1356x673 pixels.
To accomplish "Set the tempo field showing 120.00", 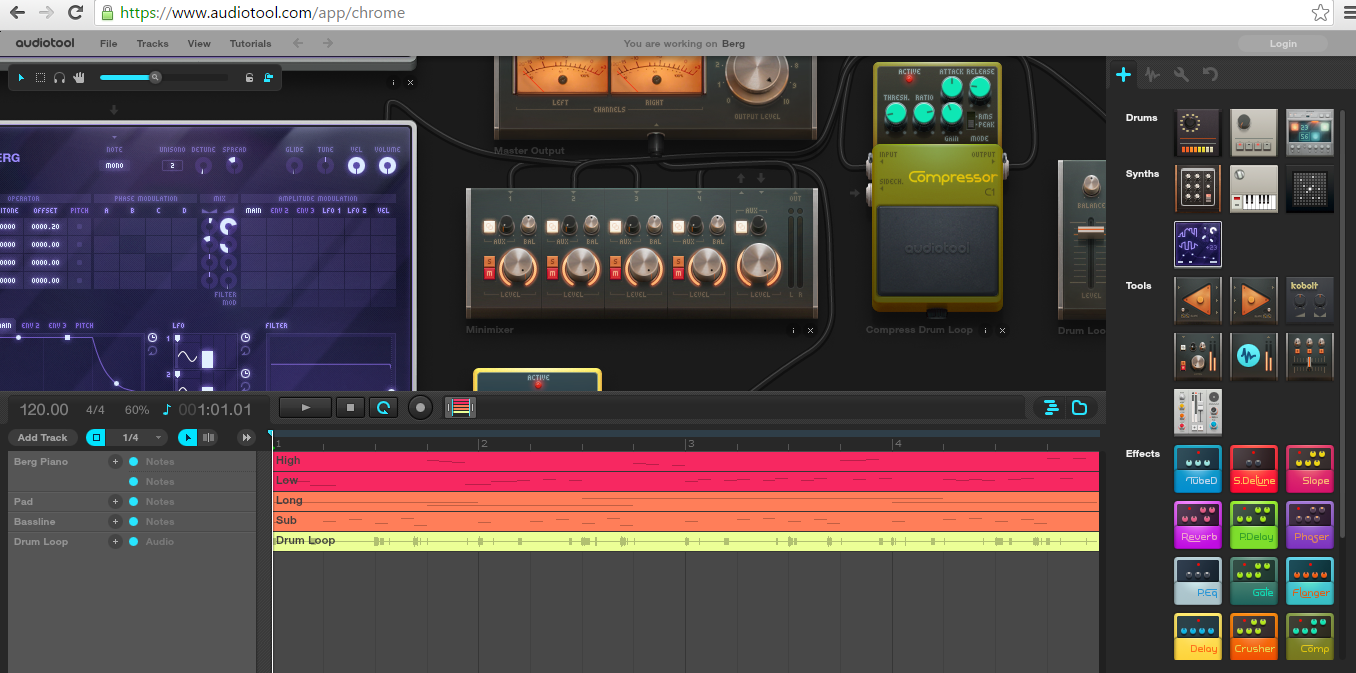I will (x=44, y=409).
